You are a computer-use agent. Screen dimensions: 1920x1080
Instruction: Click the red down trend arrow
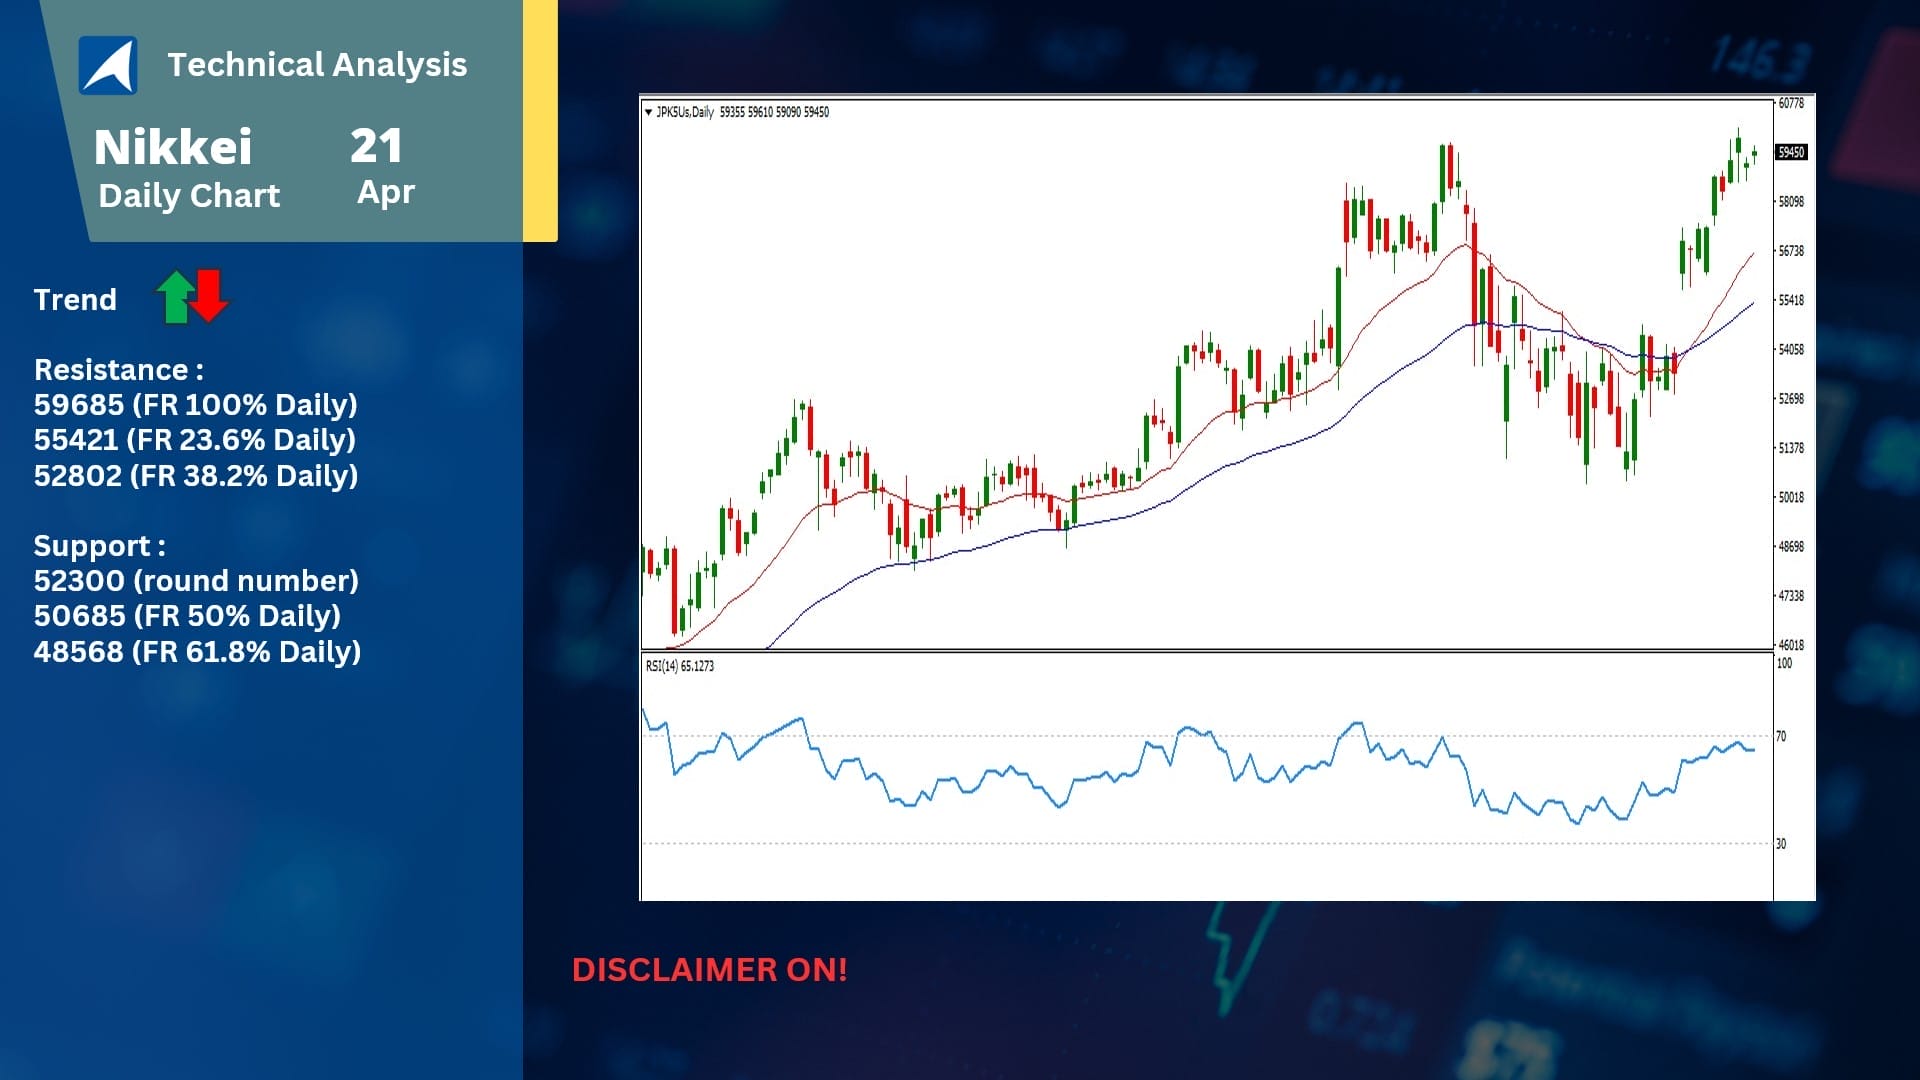click(210, 296)
